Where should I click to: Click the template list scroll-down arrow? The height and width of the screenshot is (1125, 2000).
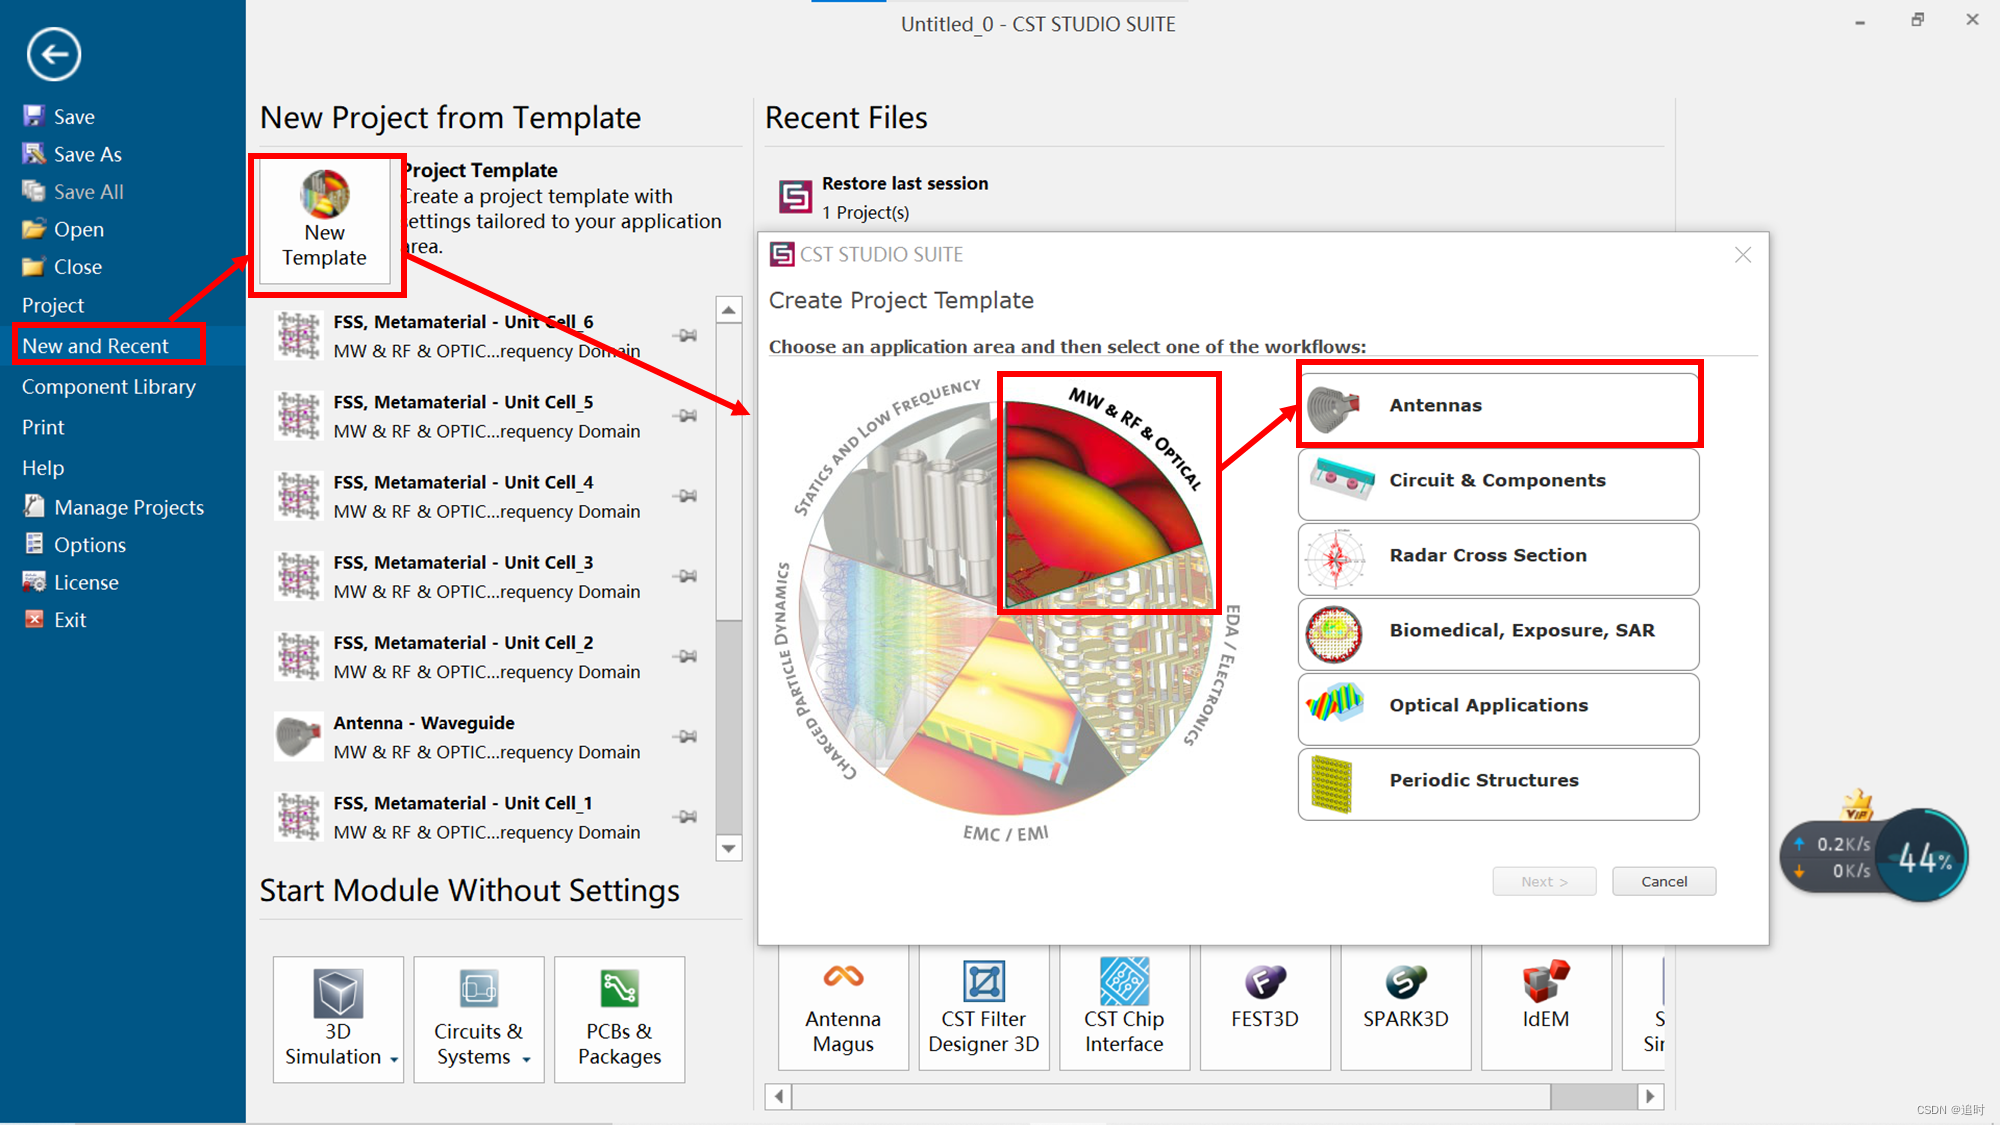pos(729,848)
